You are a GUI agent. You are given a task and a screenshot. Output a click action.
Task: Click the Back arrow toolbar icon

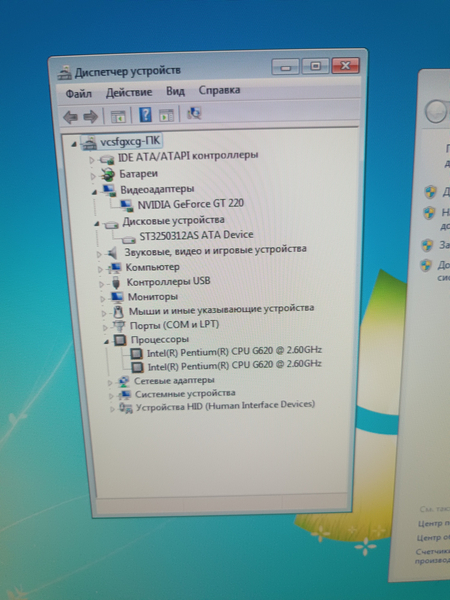click(x=70, y=117)
